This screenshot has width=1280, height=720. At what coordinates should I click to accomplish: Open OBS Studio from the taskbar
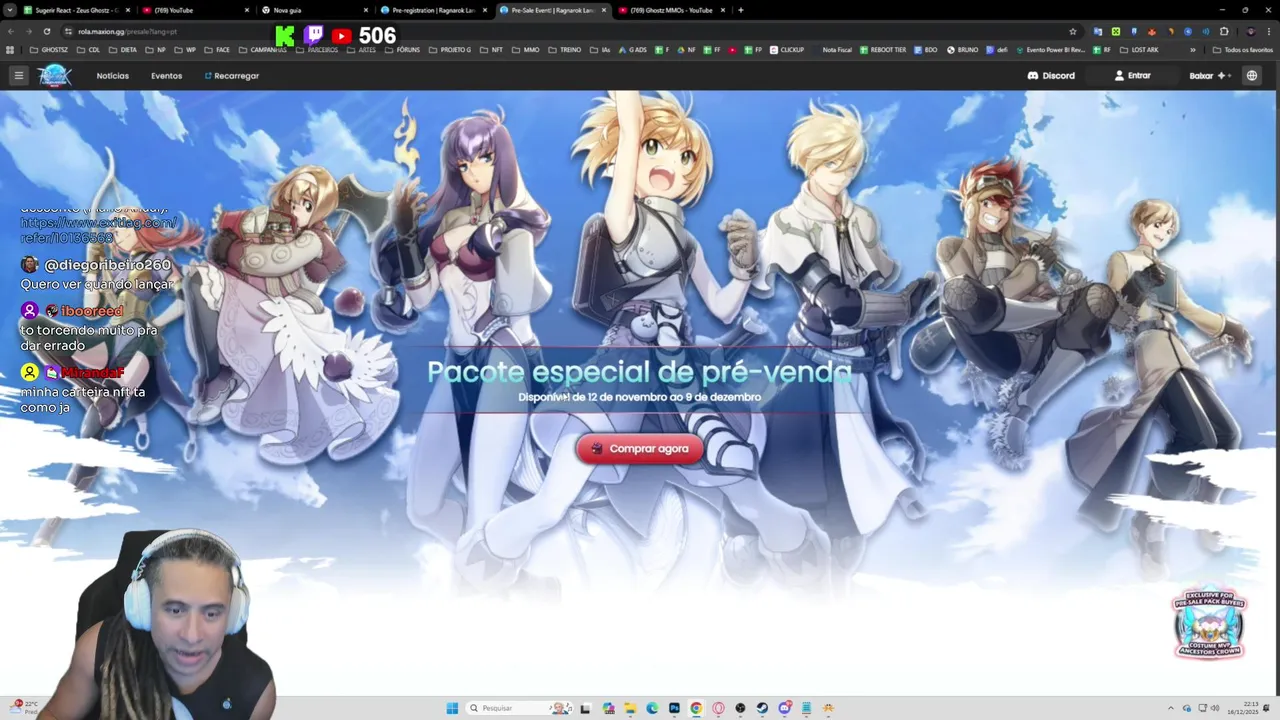click(740, 708)
